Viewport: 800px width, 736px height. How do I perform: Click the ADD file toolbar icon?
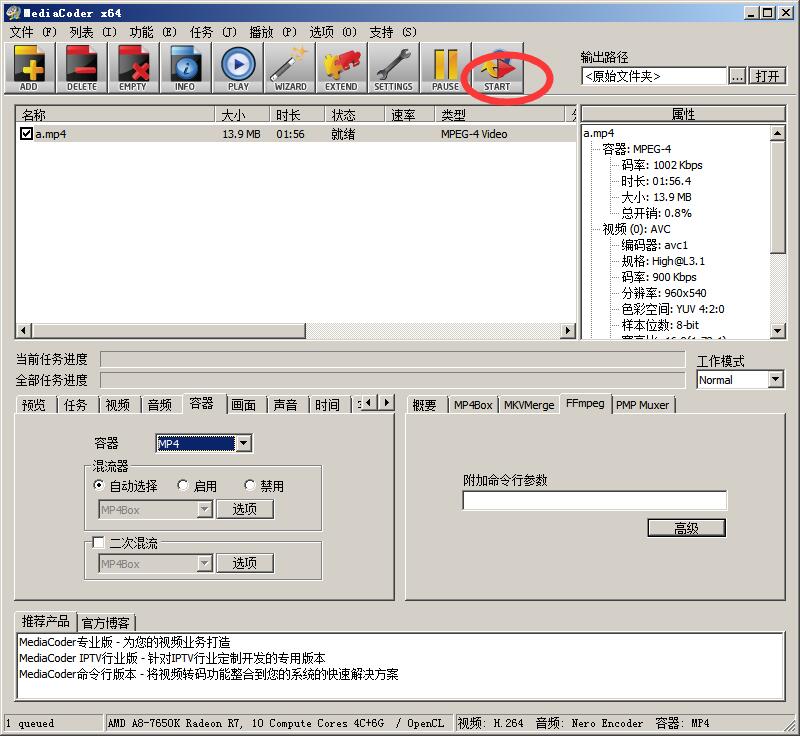point(30,68)
